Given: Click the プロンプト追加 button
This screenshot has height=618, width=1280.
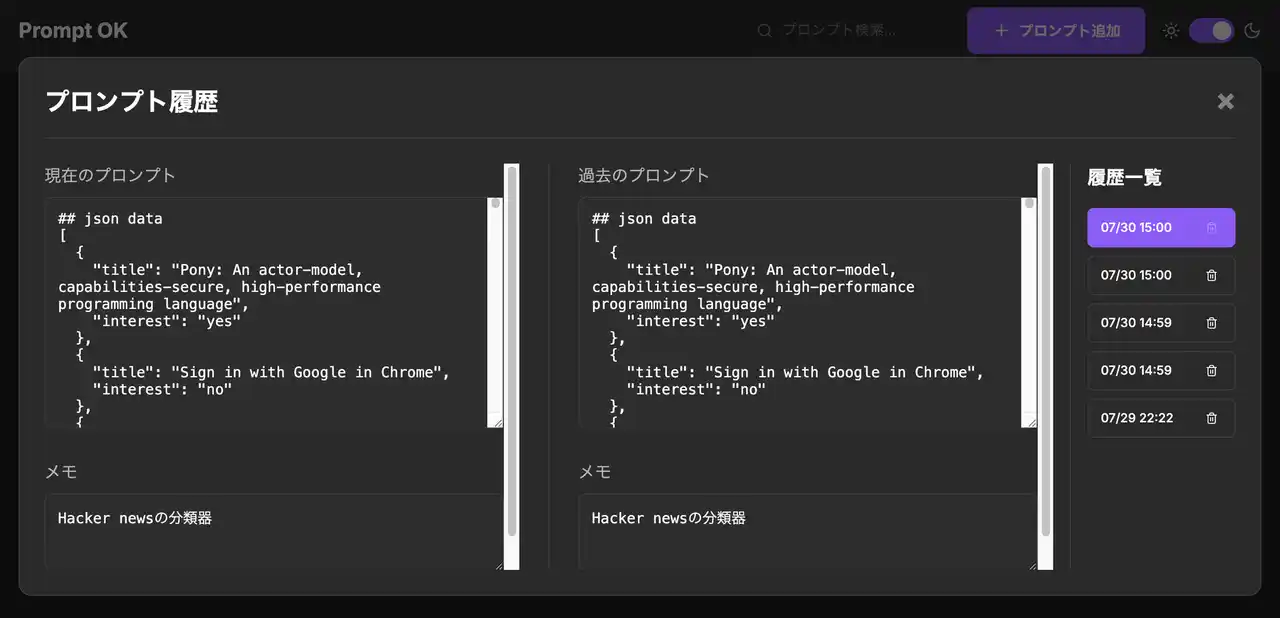Looking at the screenshot, I should 1056,31.
